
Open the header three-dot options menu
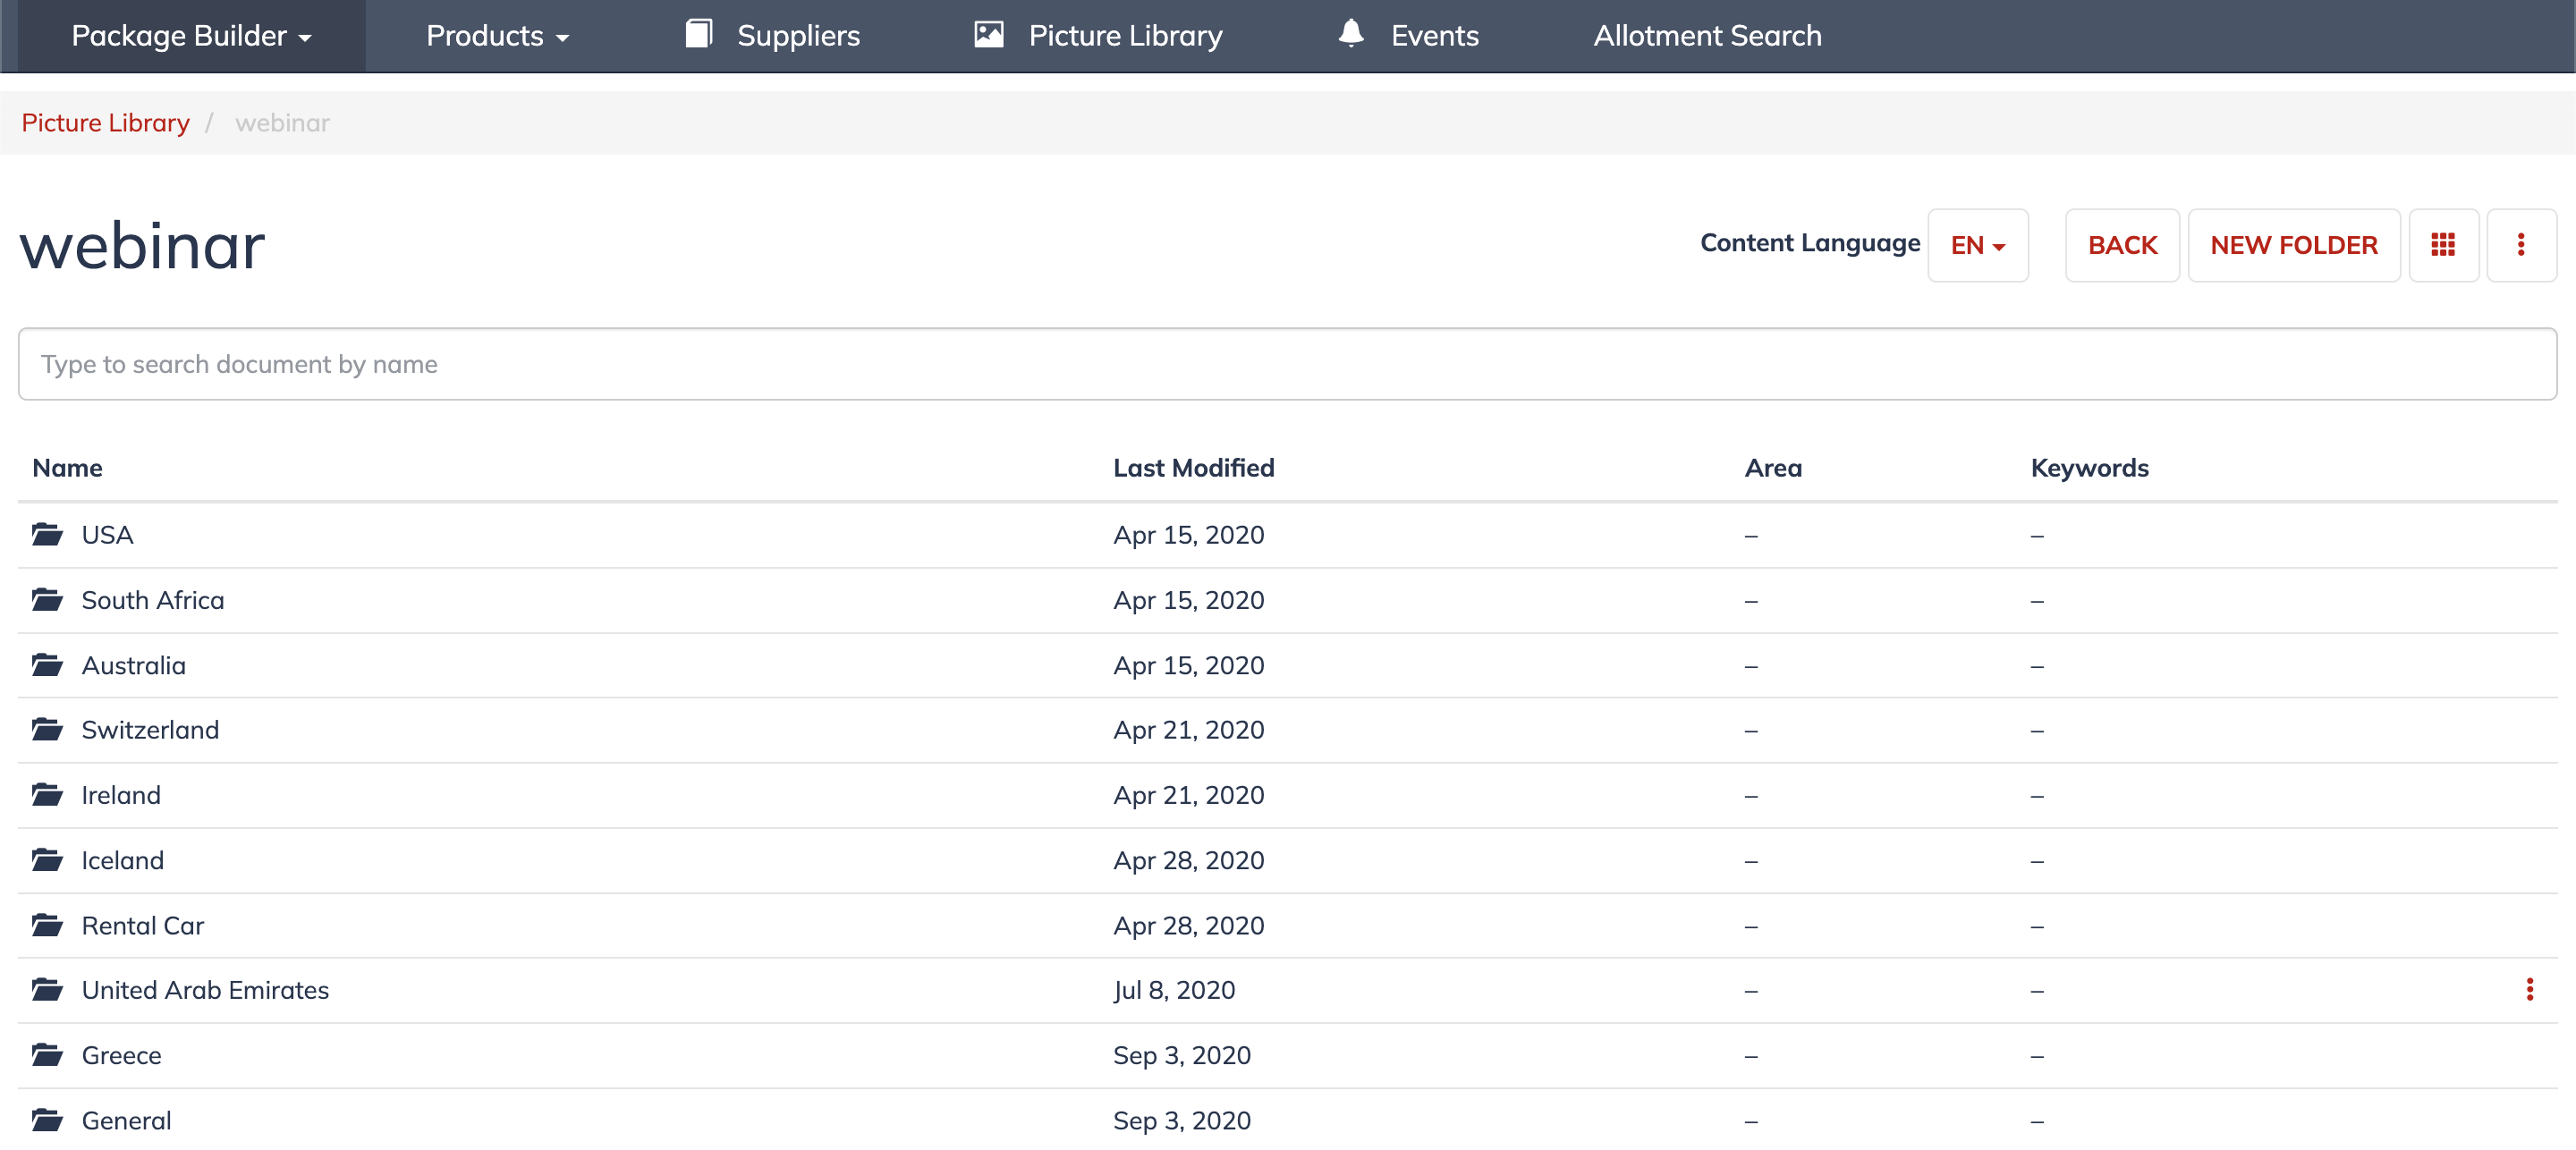click(2520, 245)
